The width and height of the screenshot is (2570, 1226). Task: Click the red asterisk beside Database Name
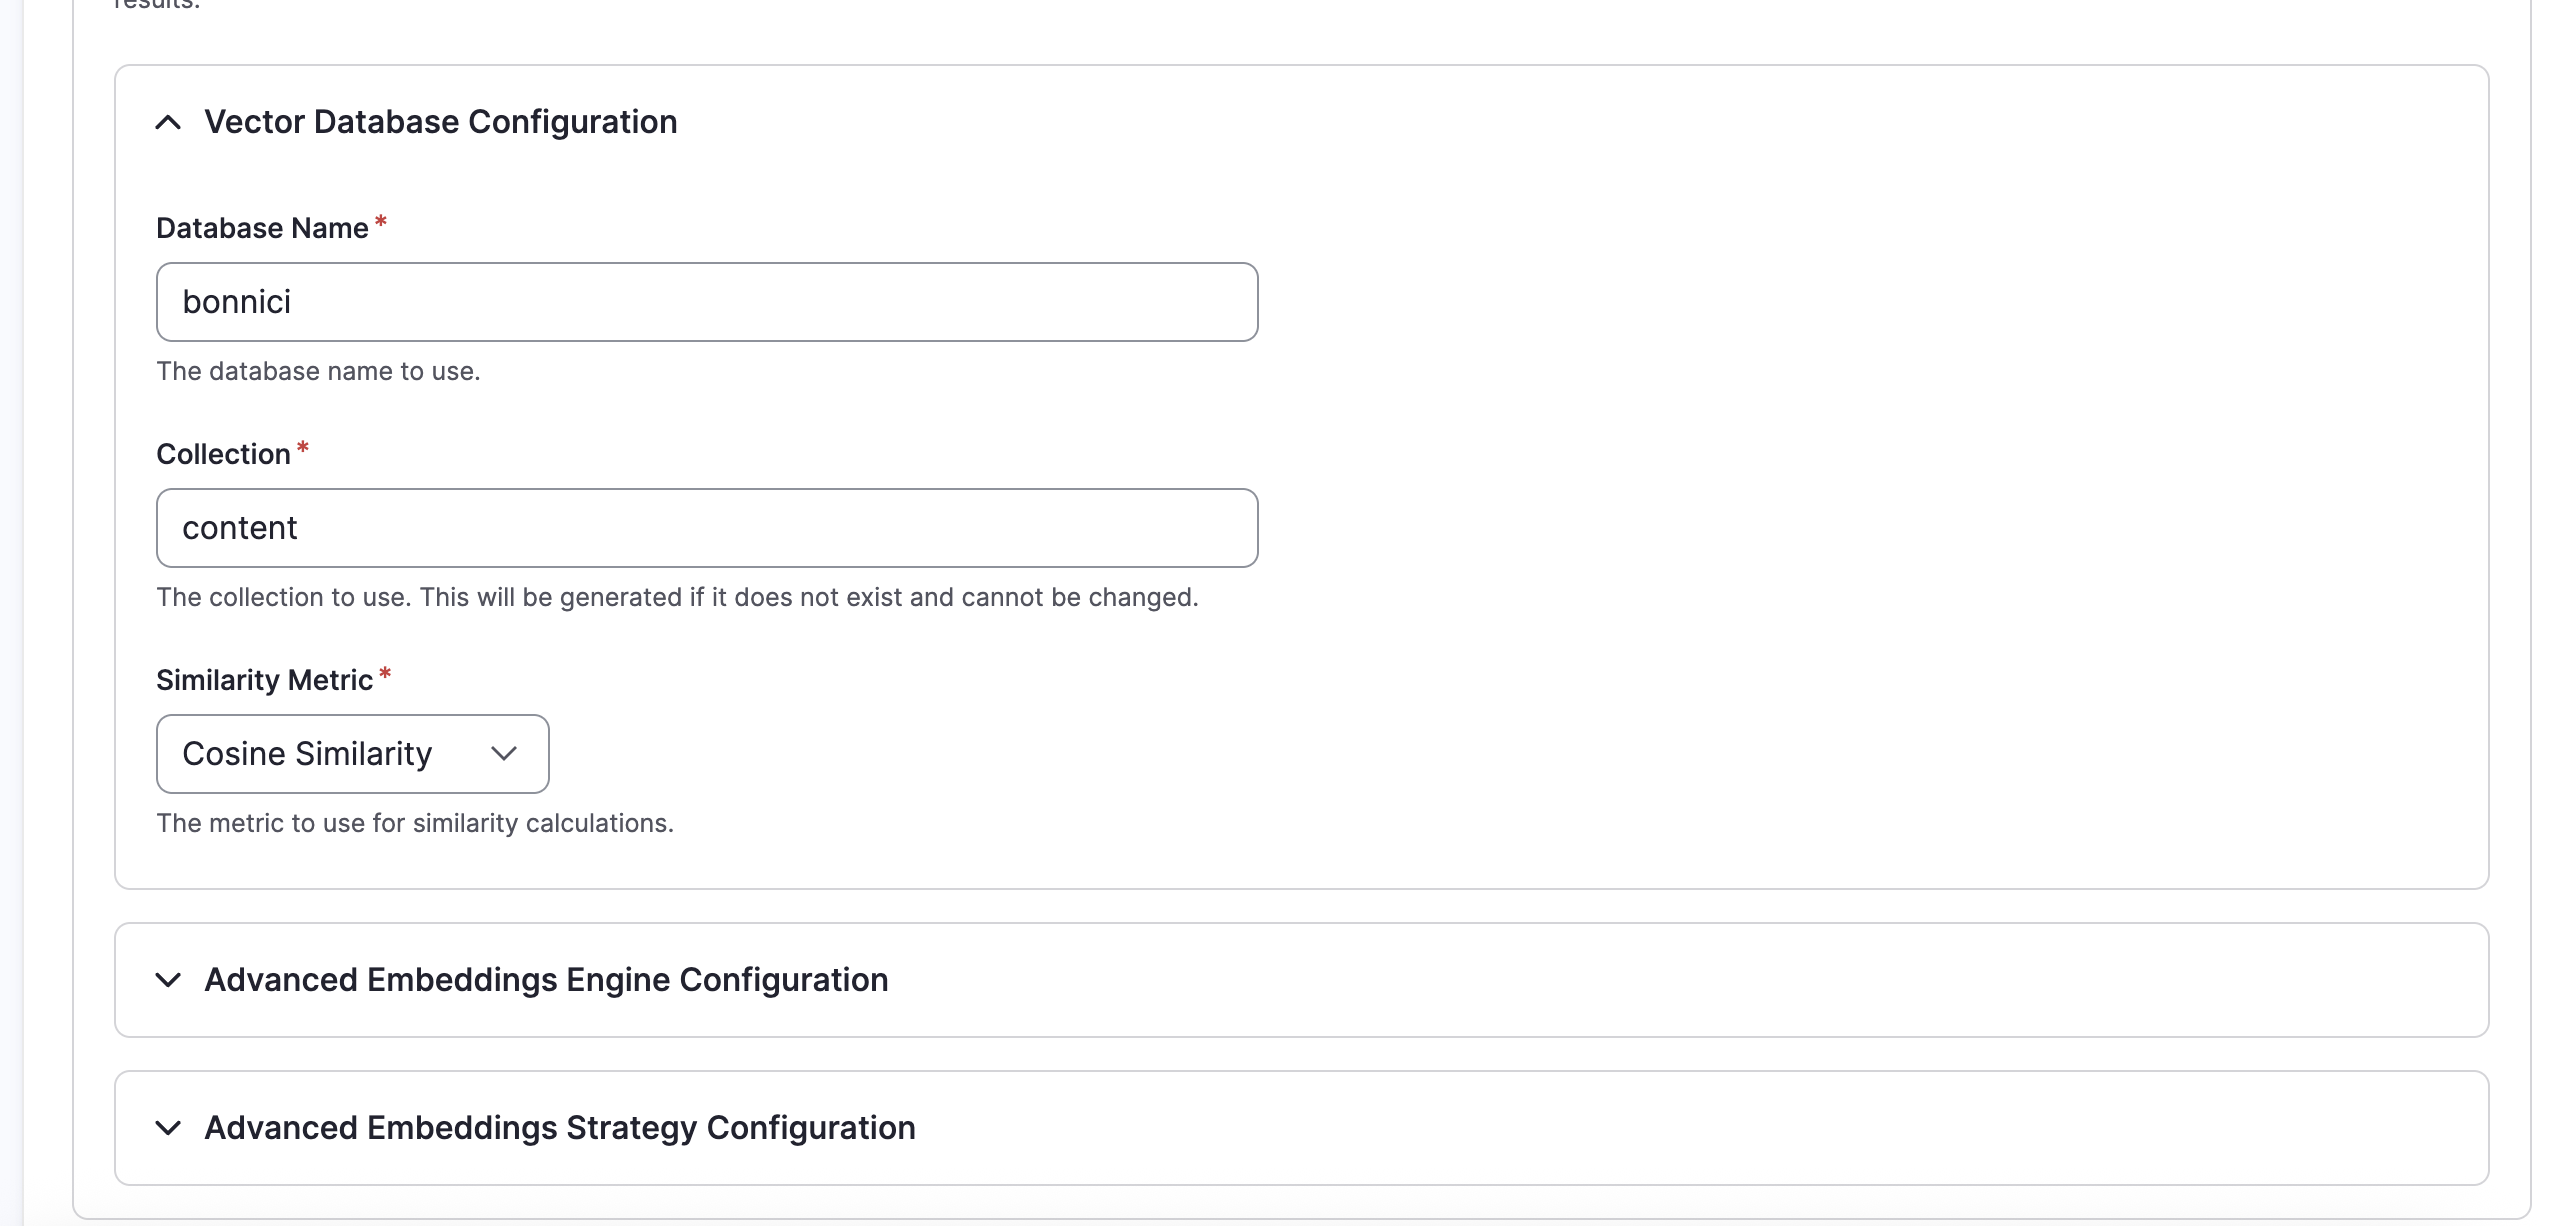[381, 221]
